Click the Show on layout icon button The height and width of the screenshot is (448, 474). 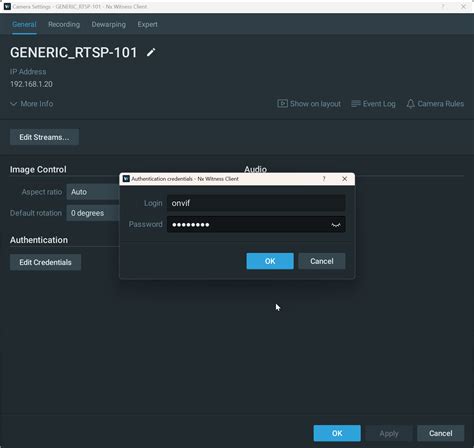[309, 104]
